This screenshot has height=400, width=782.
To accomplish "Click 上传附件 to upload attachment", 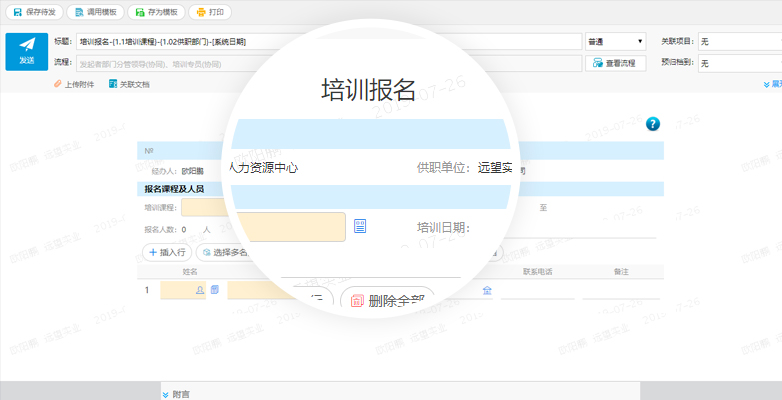I will pos(74,85).
